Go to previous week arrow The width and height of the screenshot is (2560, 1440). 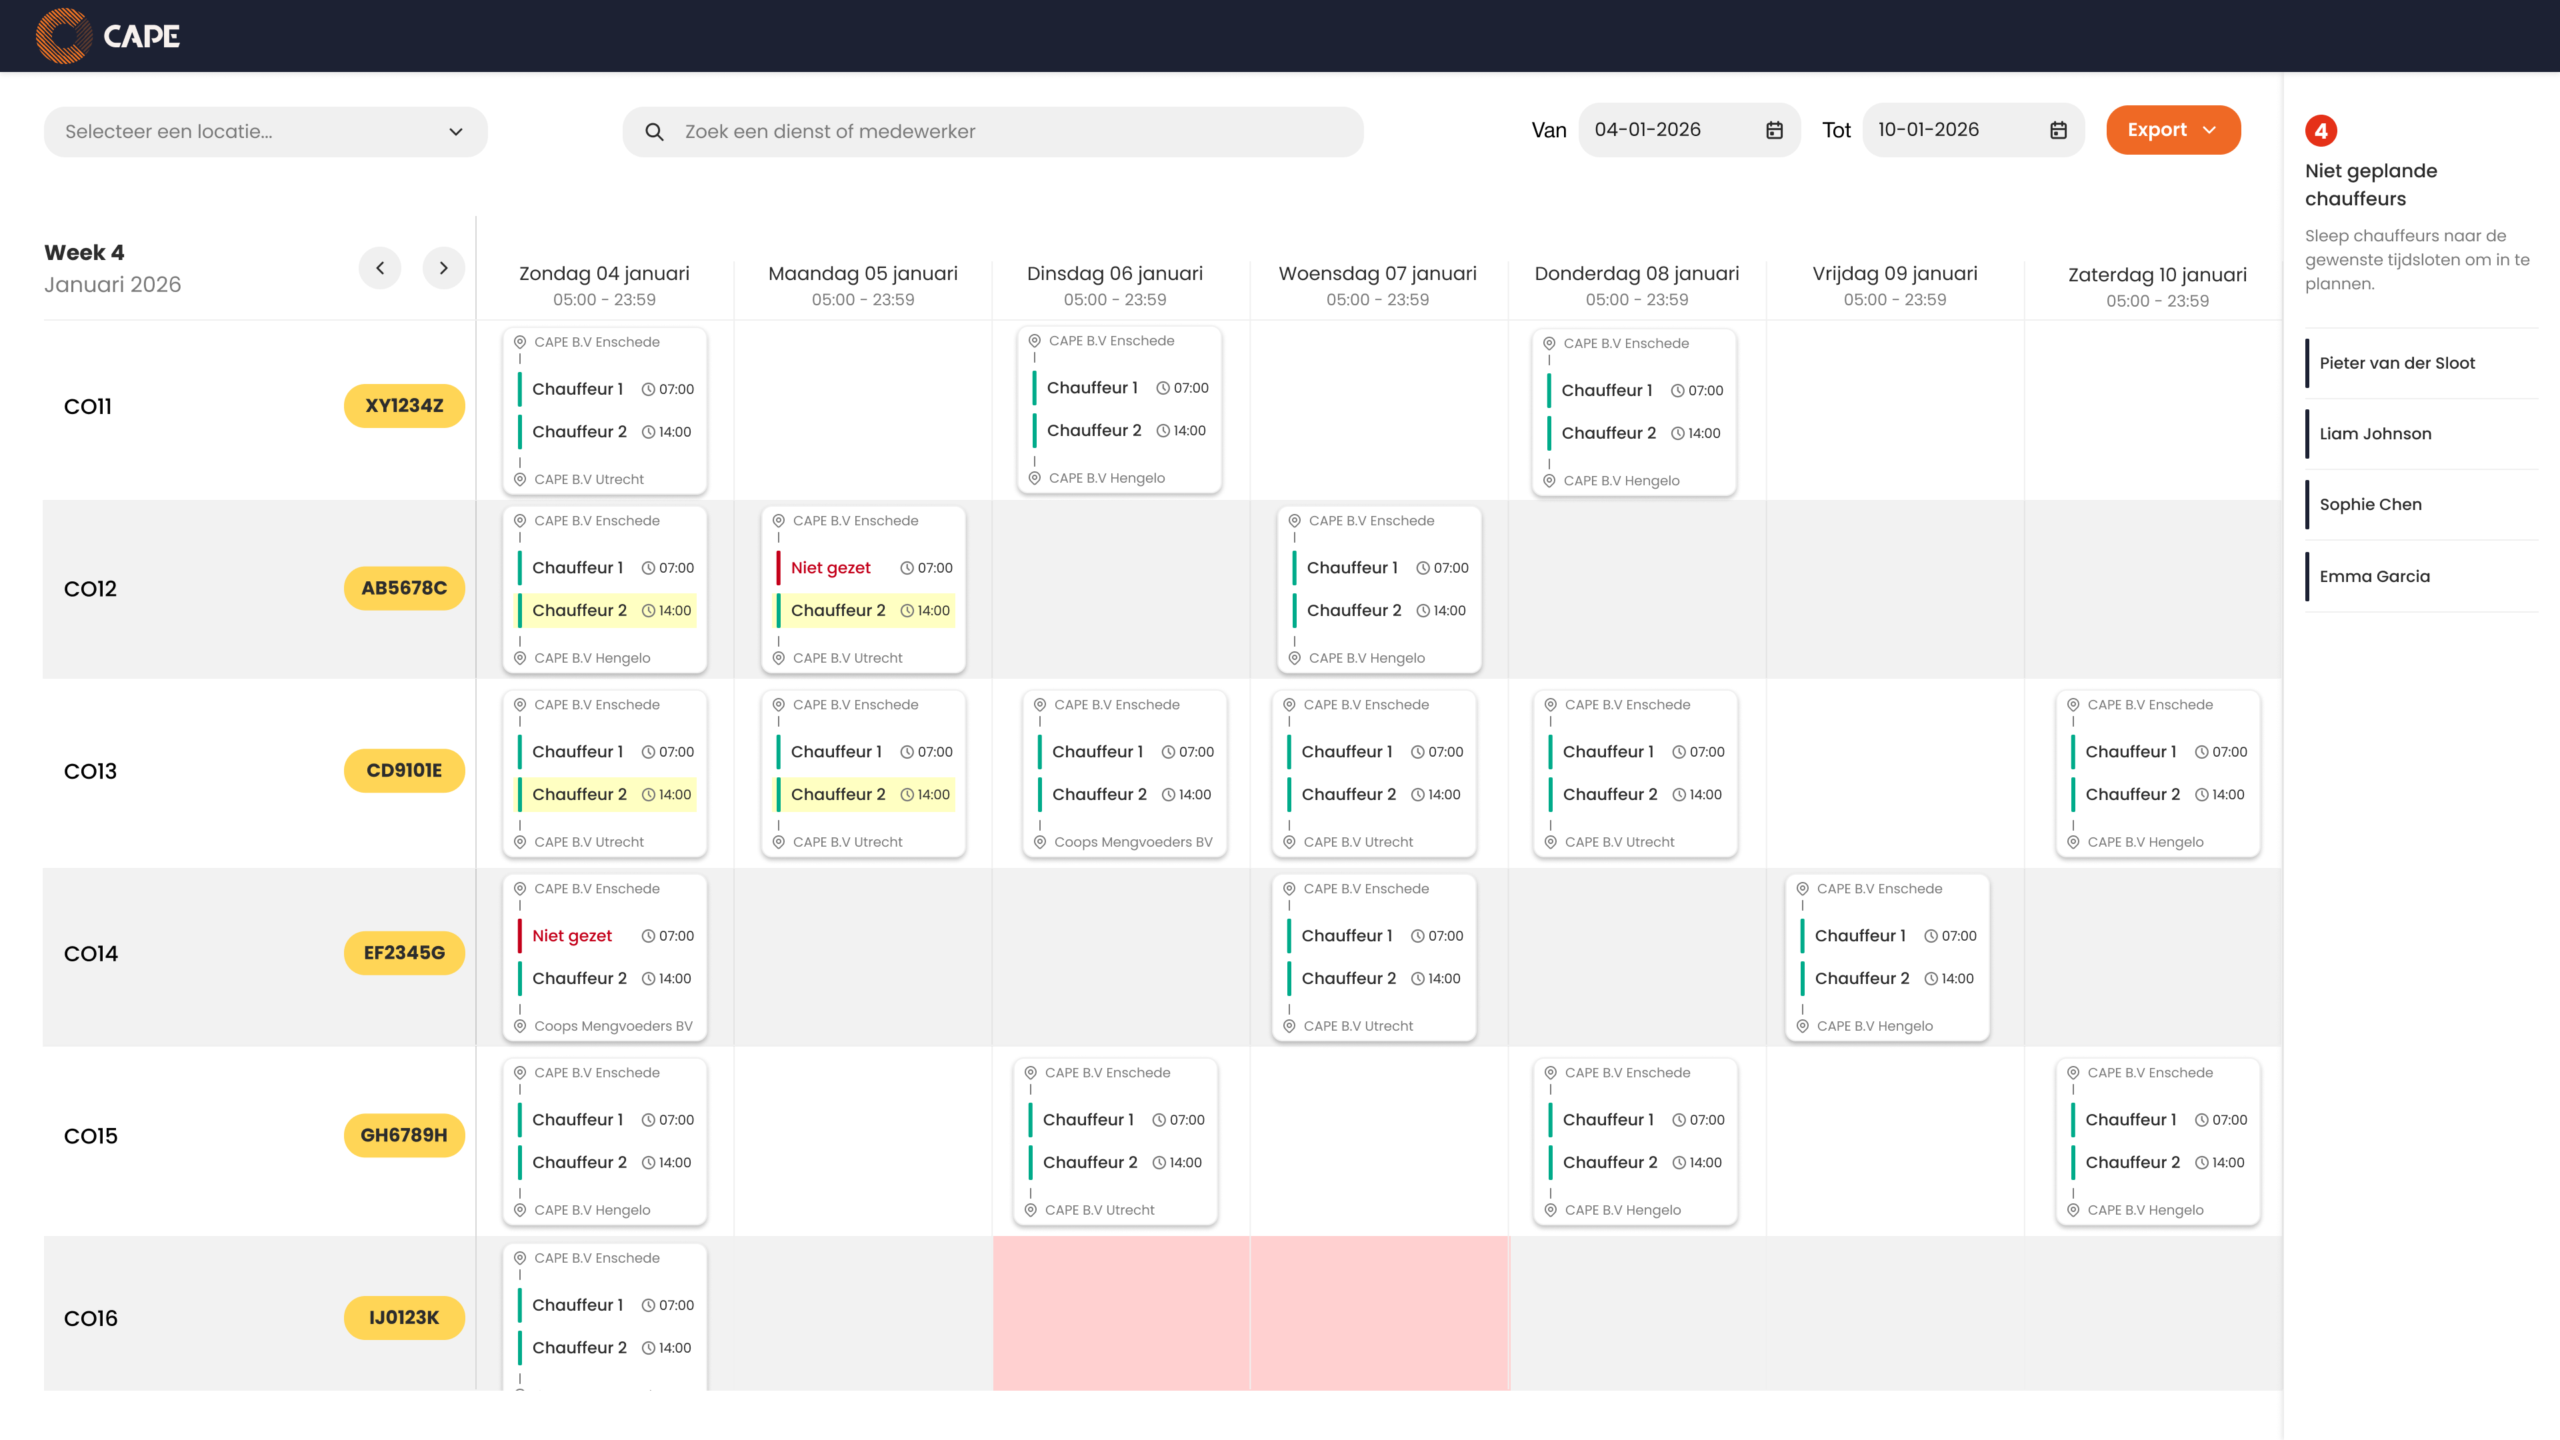[380, 268]
